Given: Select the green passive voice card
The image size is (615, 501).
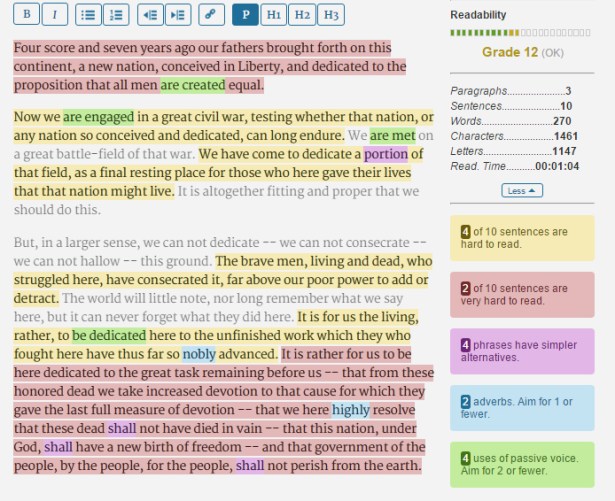Looking at the screenshot, I should [x=521, y=465].
